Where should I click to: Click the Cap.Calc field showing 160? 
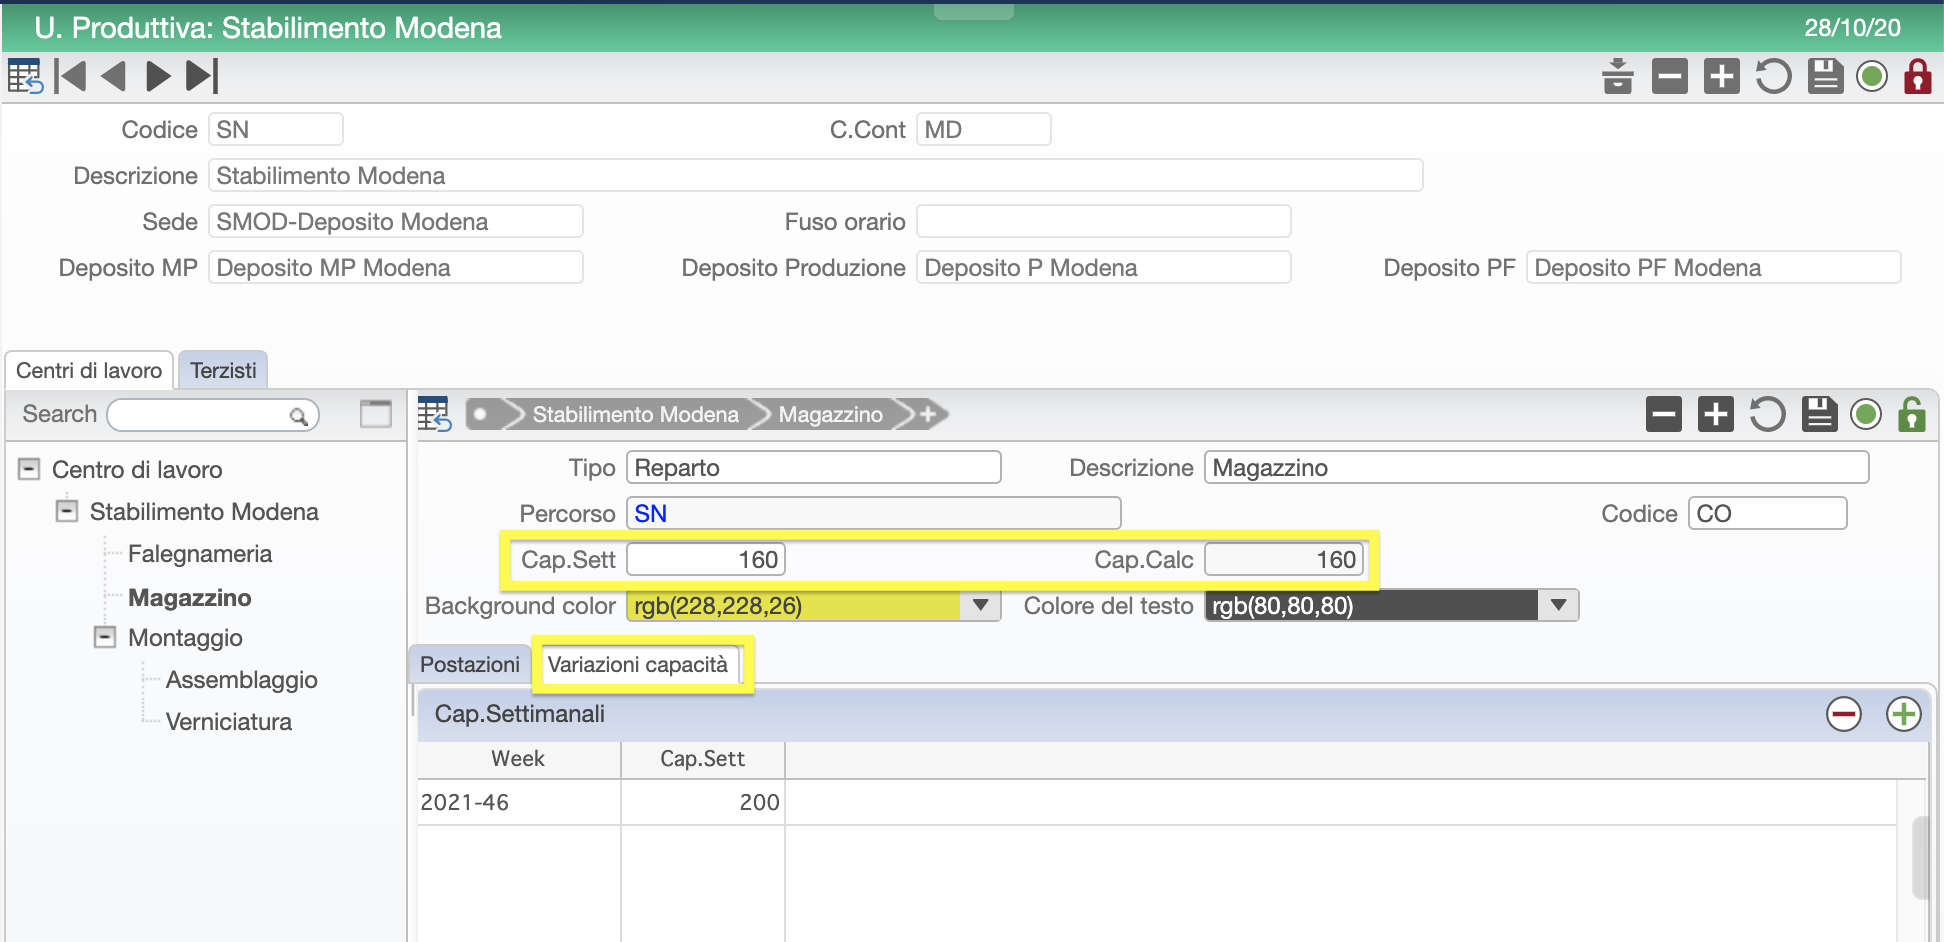1284,560
